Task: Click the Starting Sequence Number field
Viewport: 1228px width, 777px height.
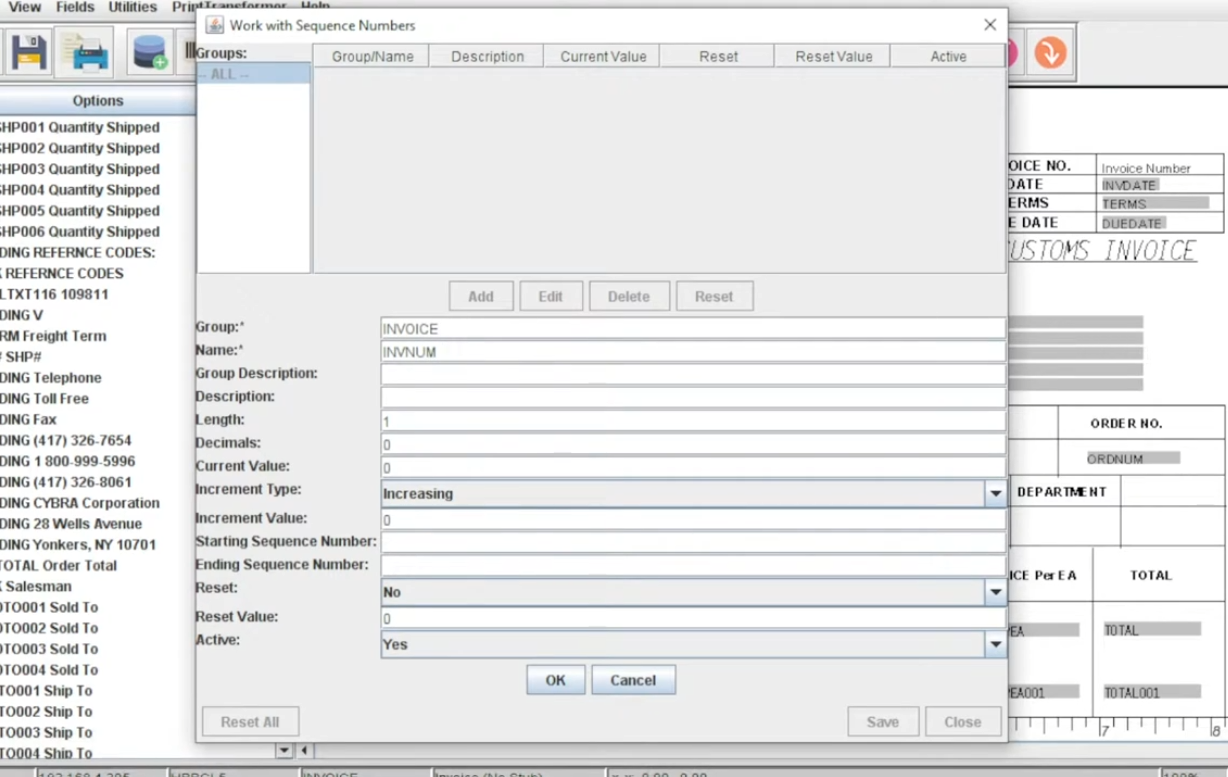Action: pos(693,543)
